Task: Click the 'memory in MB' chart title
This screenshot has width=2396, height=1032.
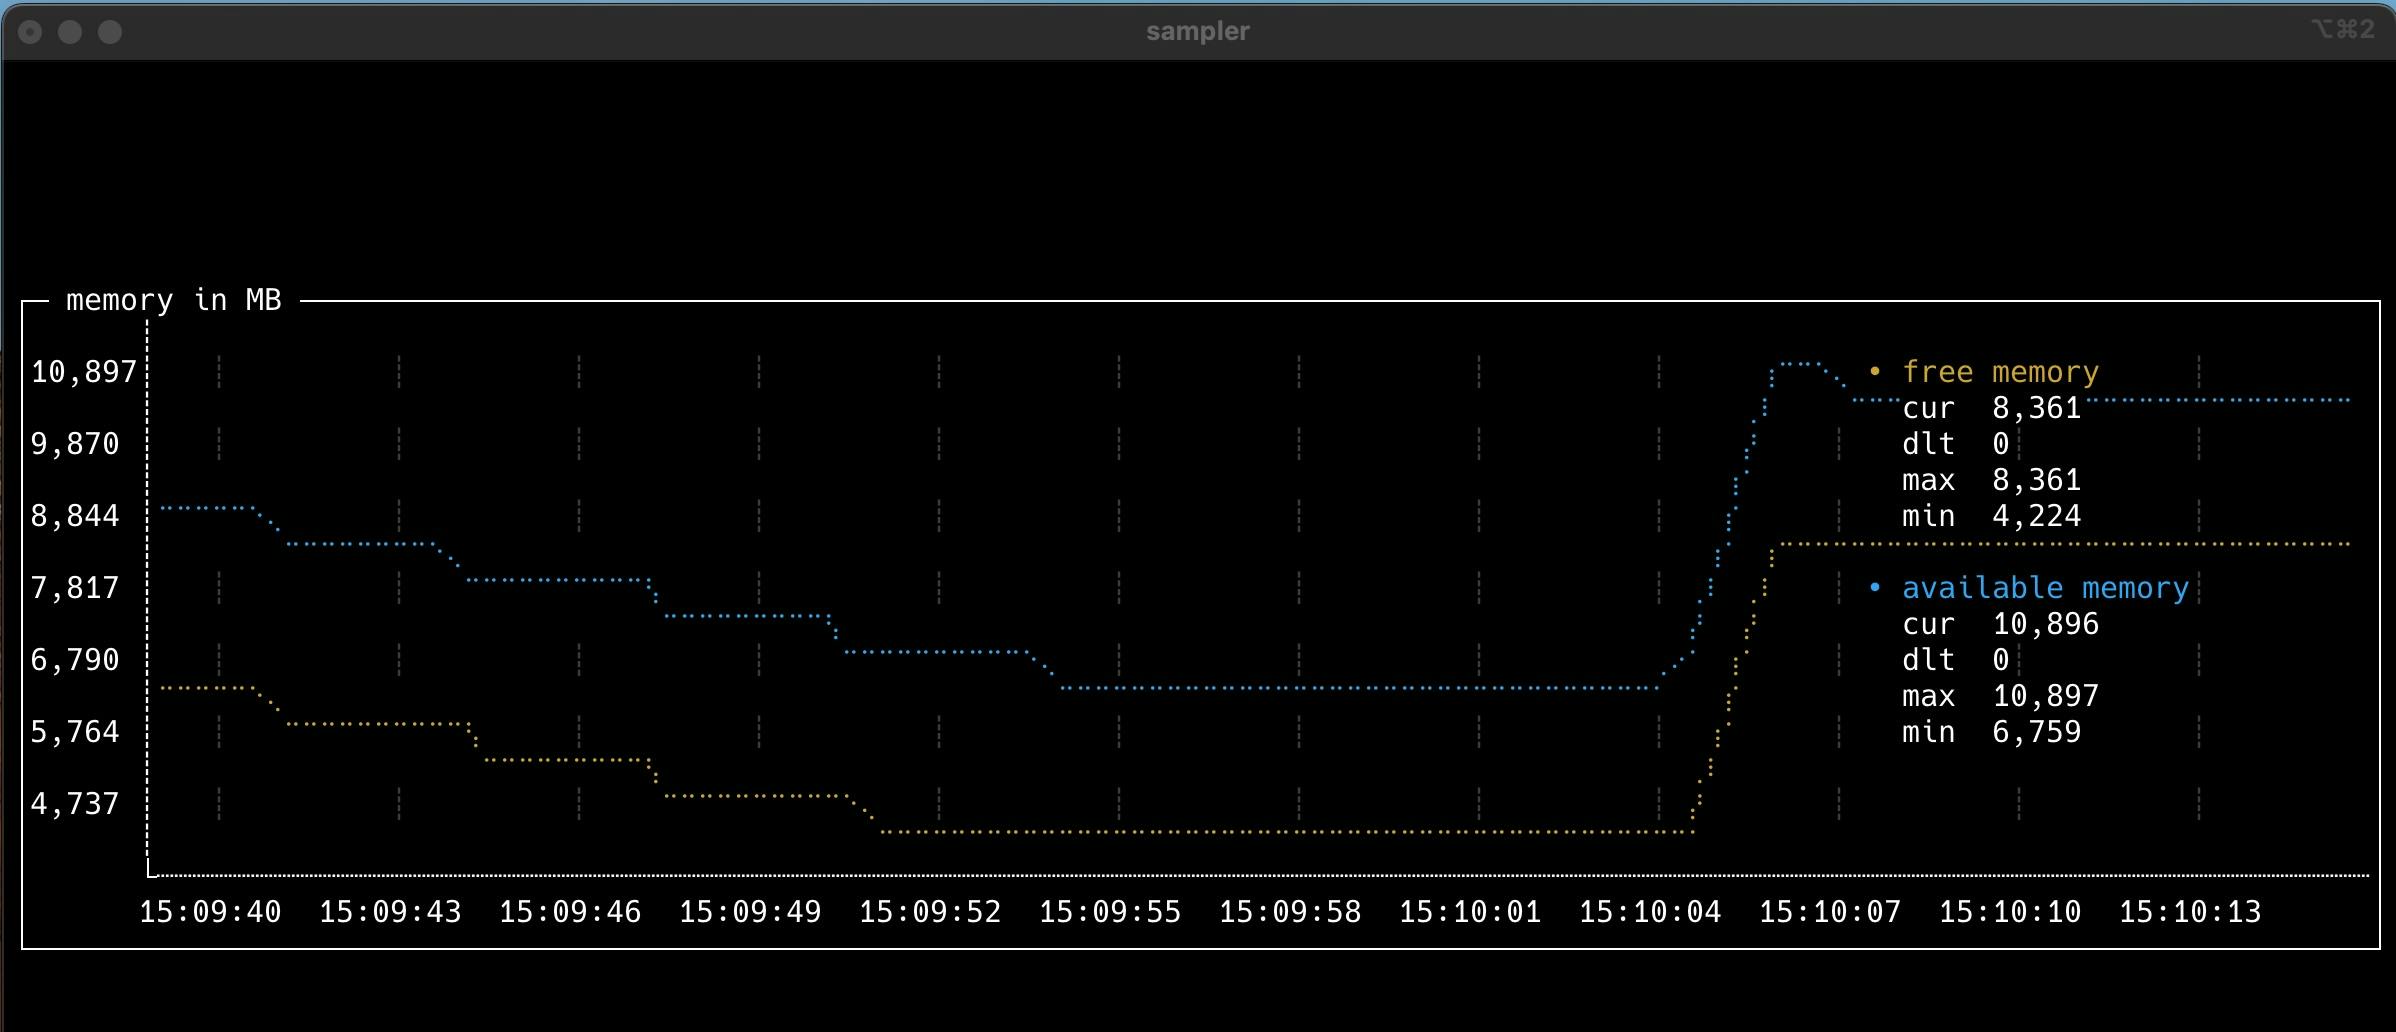Action: coord(173,300)
